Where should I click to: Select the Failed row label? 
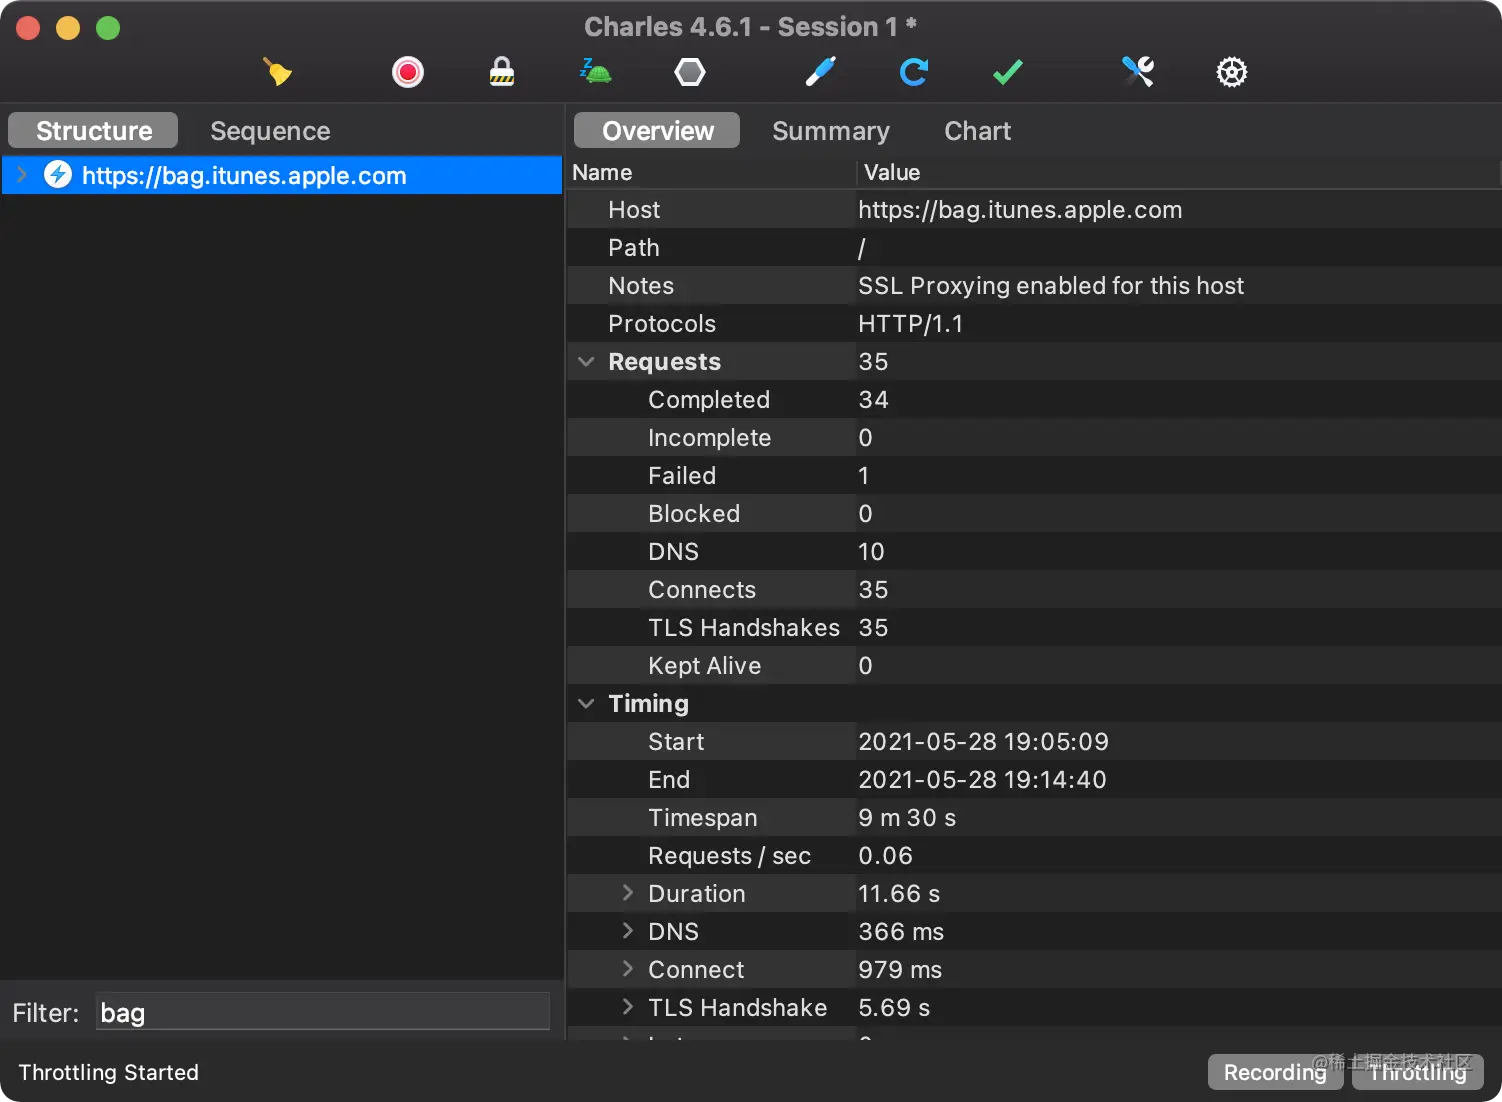(682, 476)
